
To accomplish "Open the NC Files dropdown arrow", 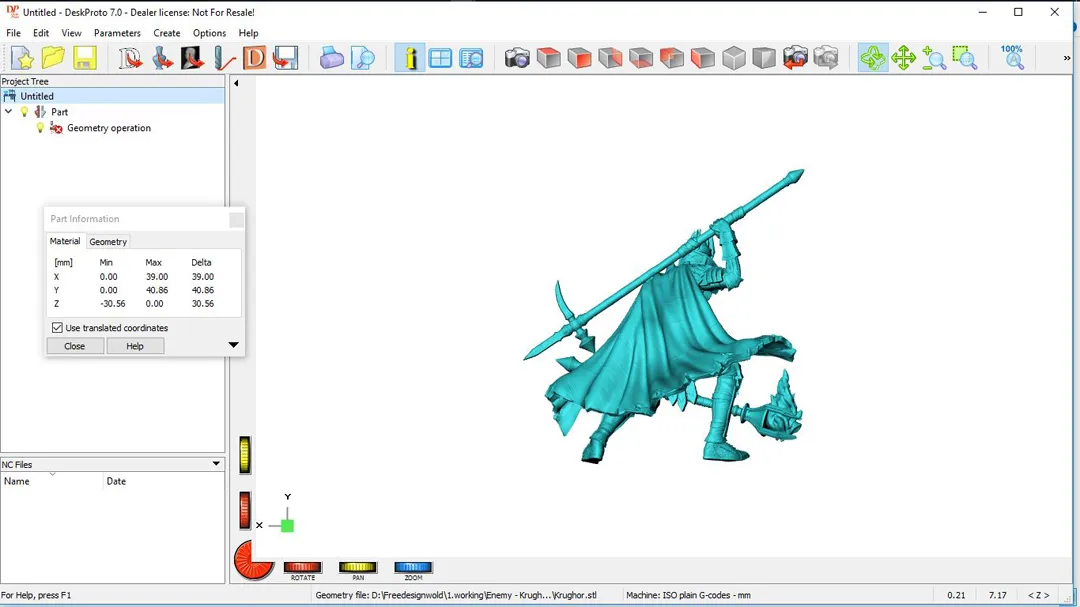I will click(x=216, y=464).
